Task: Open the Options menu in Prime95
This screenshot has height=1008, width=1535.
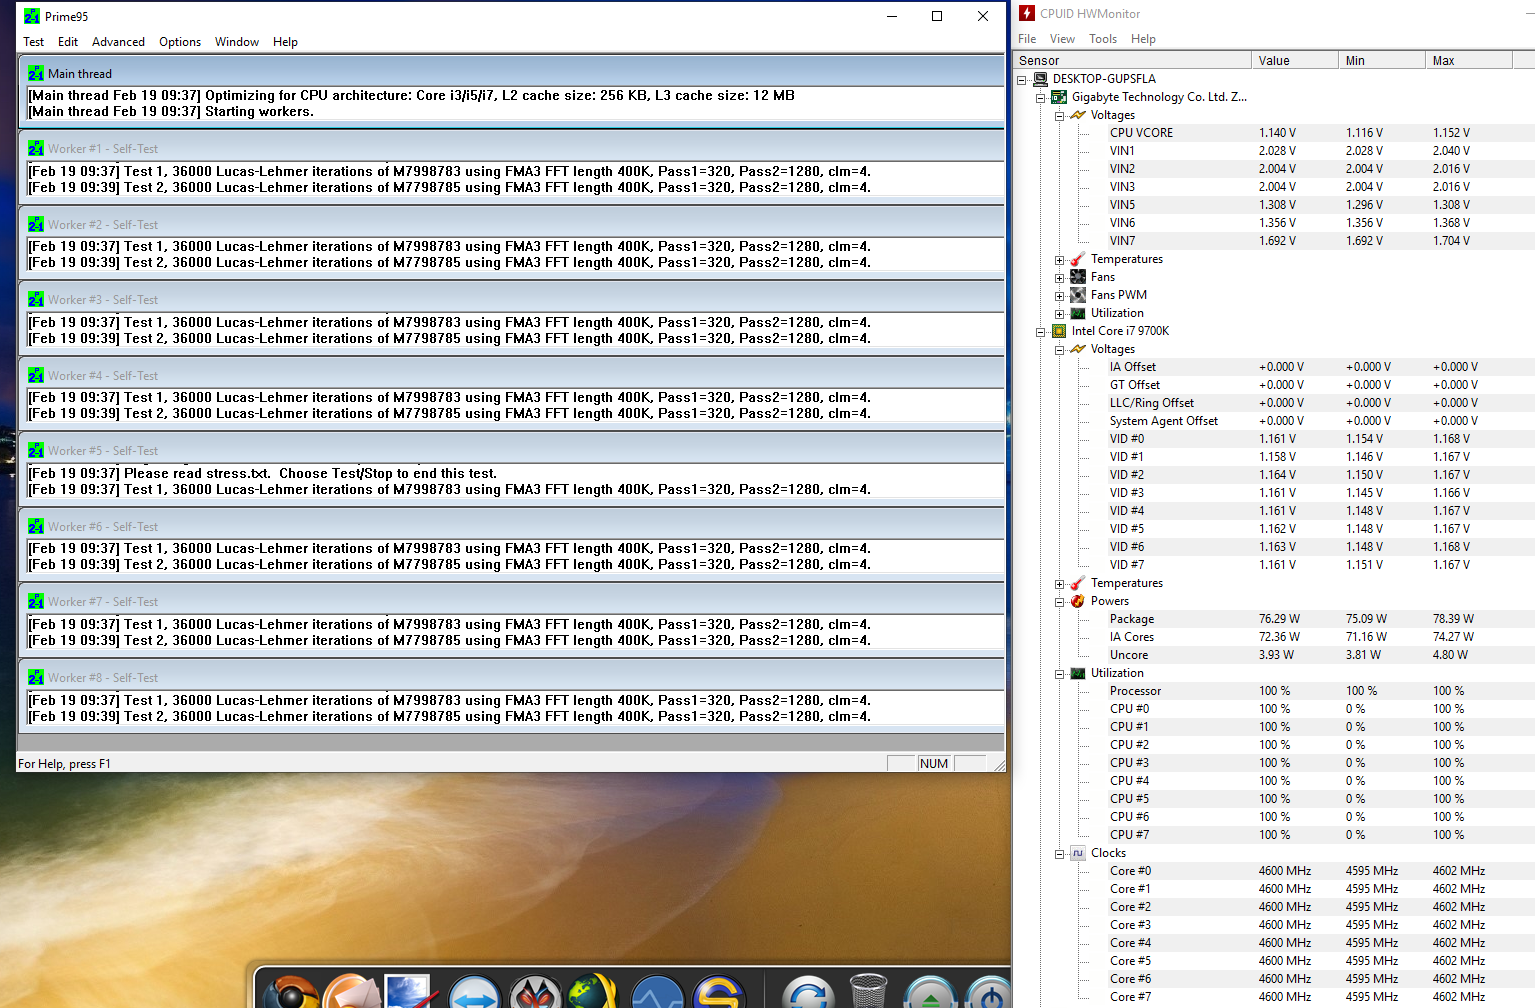Action: click(x=180, y=42)
